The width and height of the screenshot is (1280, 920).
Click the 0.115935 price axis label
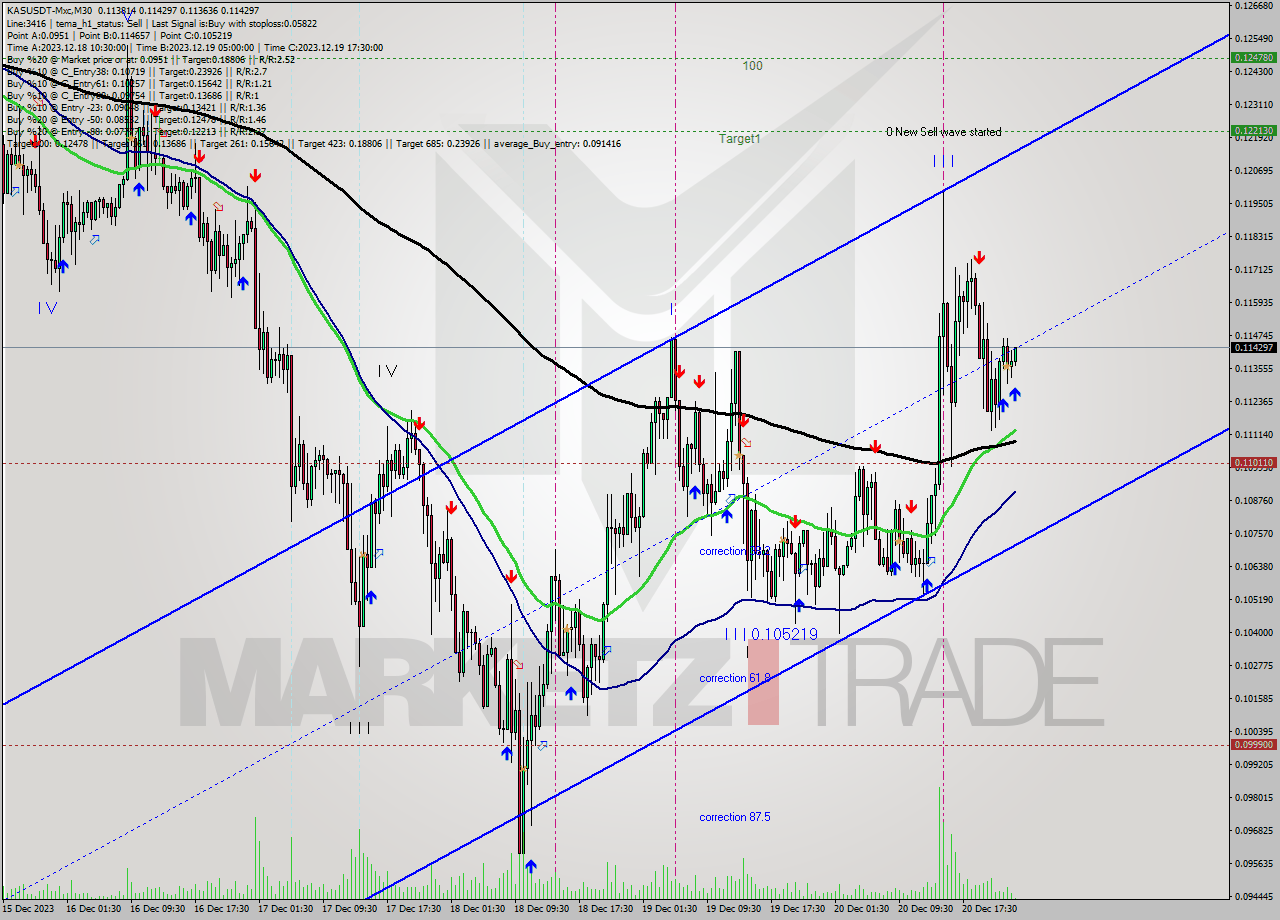click(x=1254, y=302)
